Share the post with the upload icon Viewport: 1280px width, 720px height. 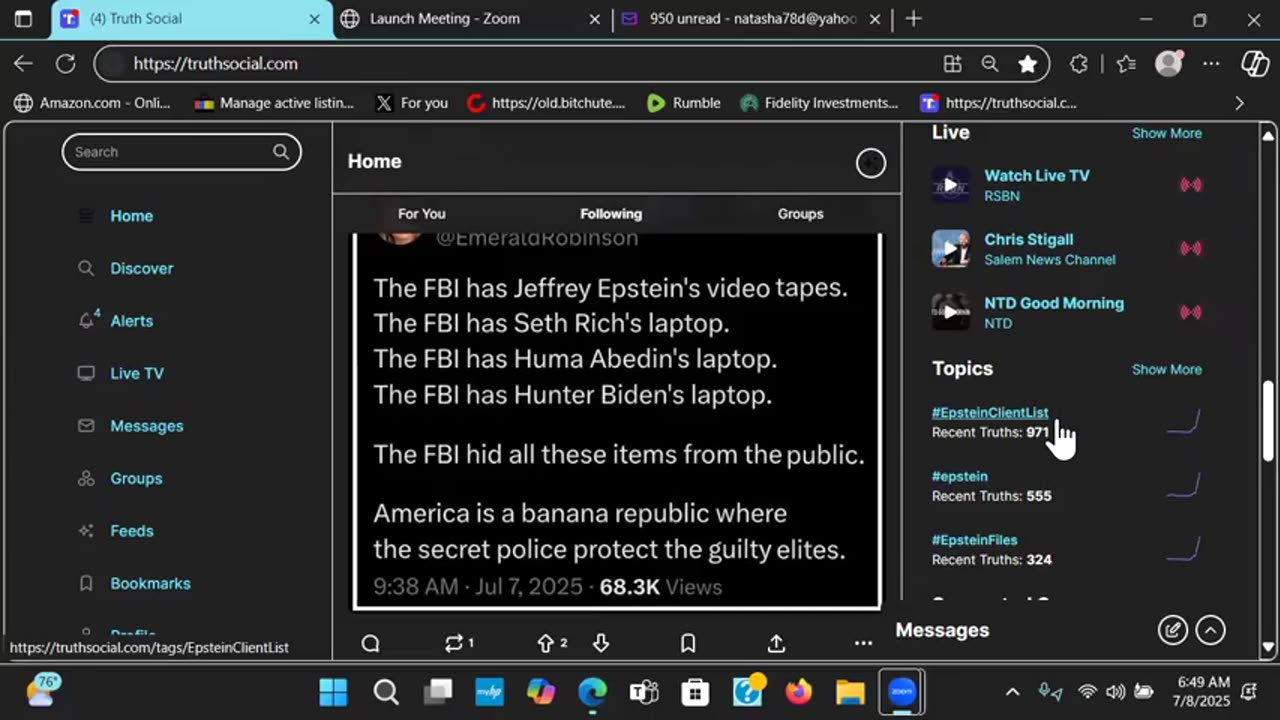pos(776,643)
